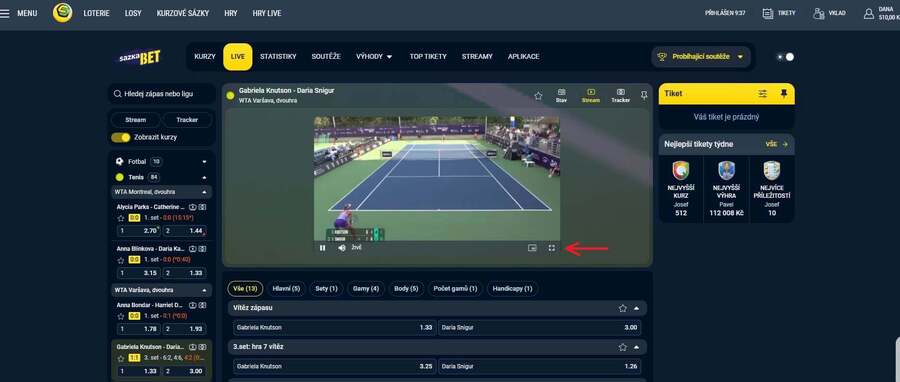Pause the live stream
Image resolution: width=900 pixels, height=382 pixels.
(323, 248)
